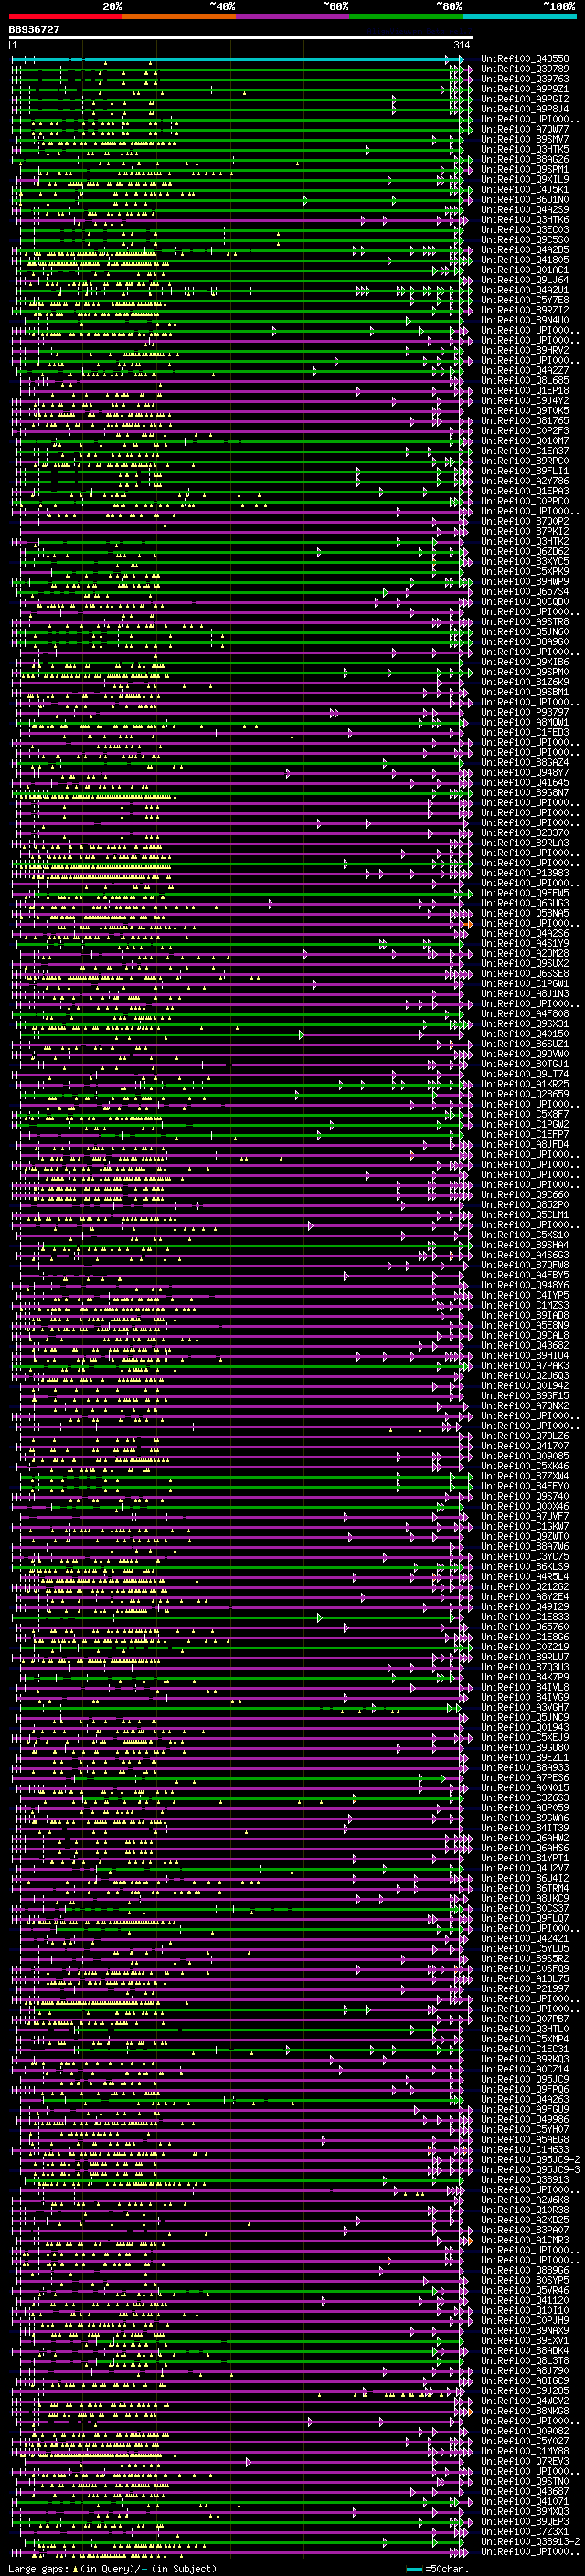Pick the UniRef100_Q41071 row label
The image size is (585, 2576).
coord(525,2502)
